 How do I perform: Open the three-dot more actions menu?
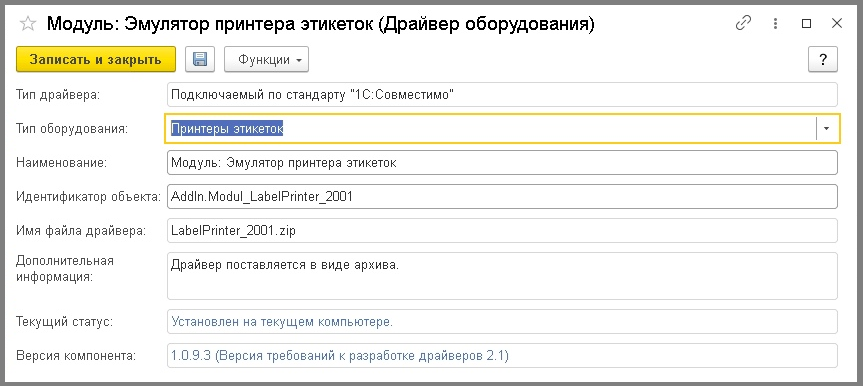(775, 24)
